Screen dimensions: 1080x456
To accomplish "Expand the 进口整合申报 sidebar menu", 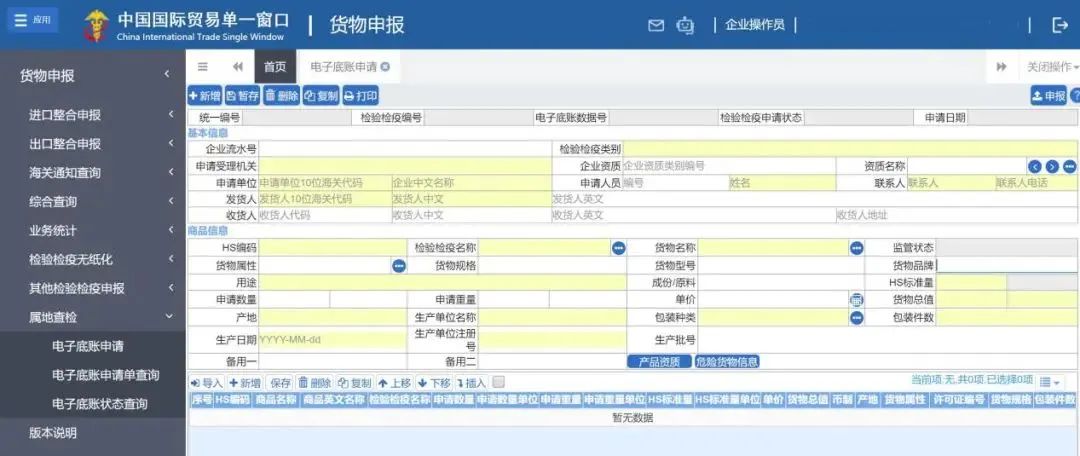I will 93,115.
